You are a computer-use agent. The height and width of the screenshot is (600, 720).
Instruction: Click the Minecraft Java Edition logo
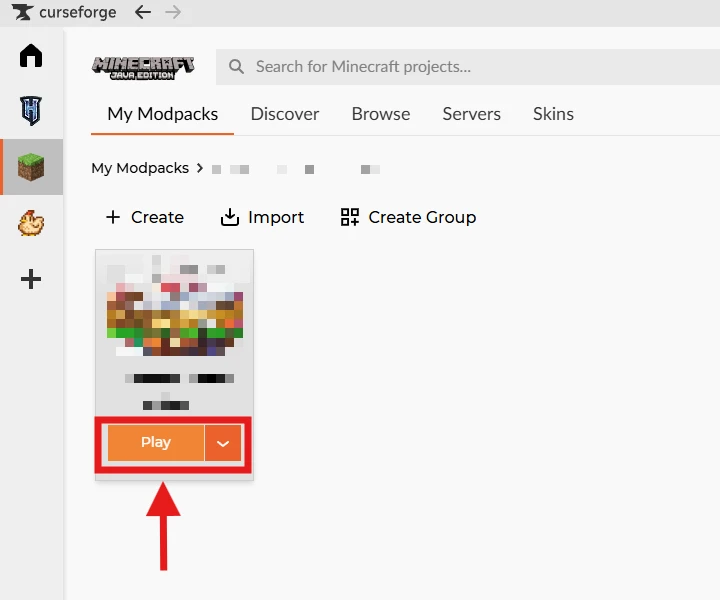[x=143, y=68]
